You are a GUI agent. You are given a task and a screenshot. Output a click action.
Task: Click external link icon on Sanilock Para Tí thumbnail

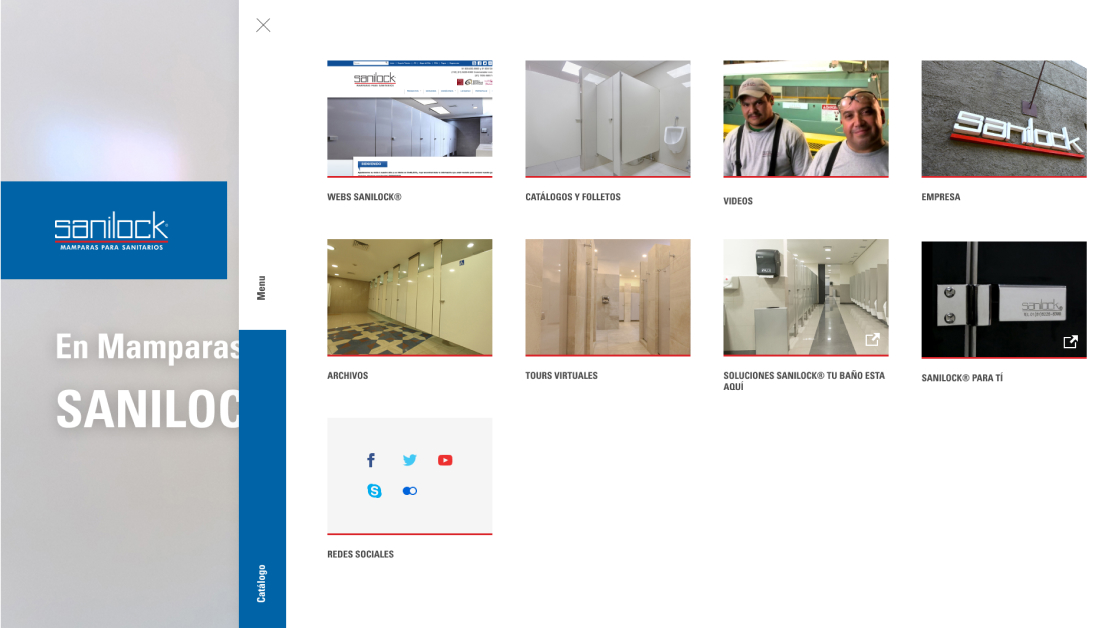[x=1070, y=342]
